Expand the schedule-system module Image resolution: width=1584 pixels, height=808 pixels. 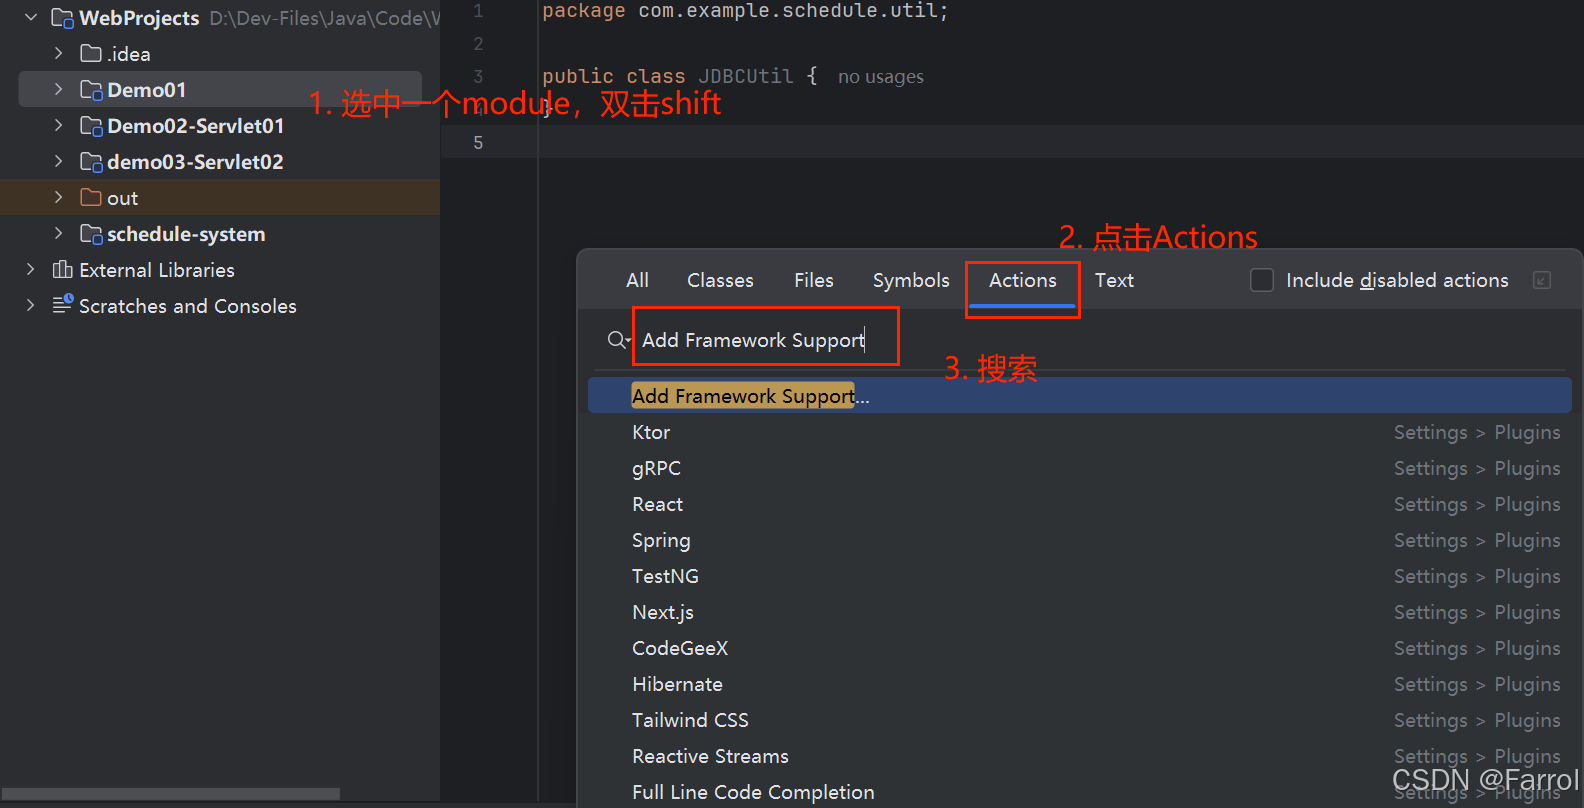coord(58,234)
